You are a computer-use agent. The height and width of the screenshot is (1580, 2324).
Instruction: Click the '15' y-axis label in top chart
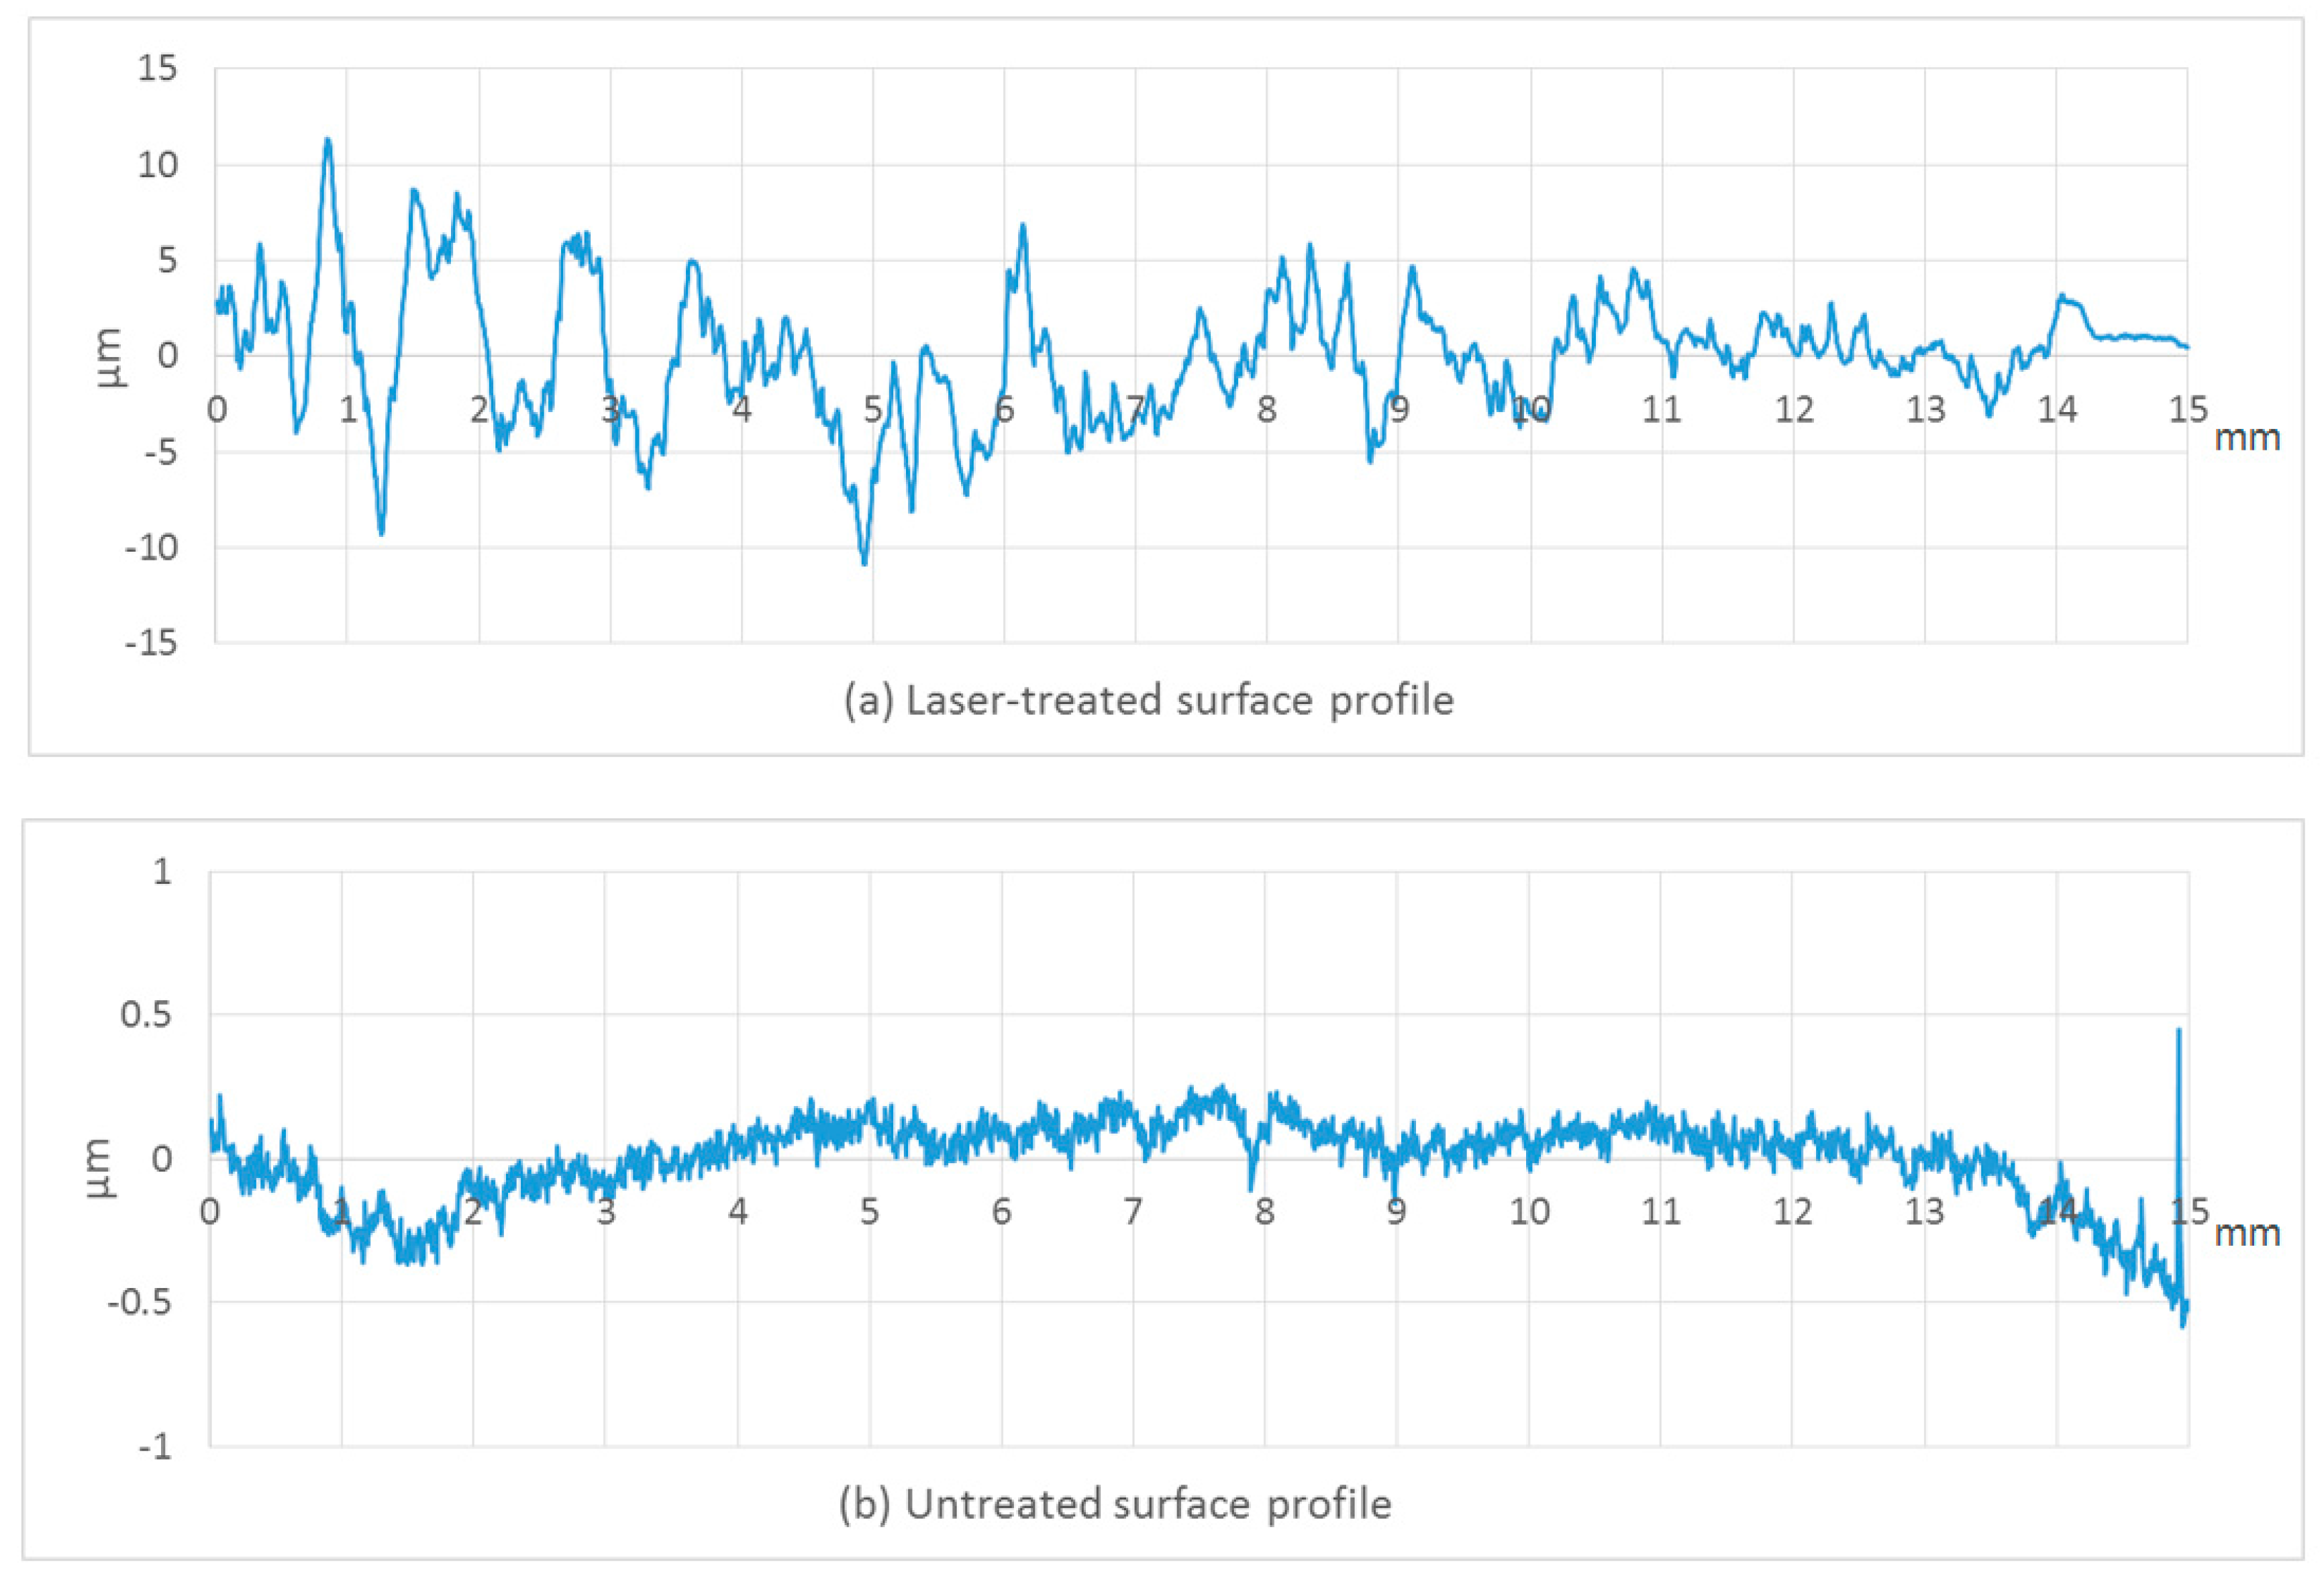tap(157, 69)
